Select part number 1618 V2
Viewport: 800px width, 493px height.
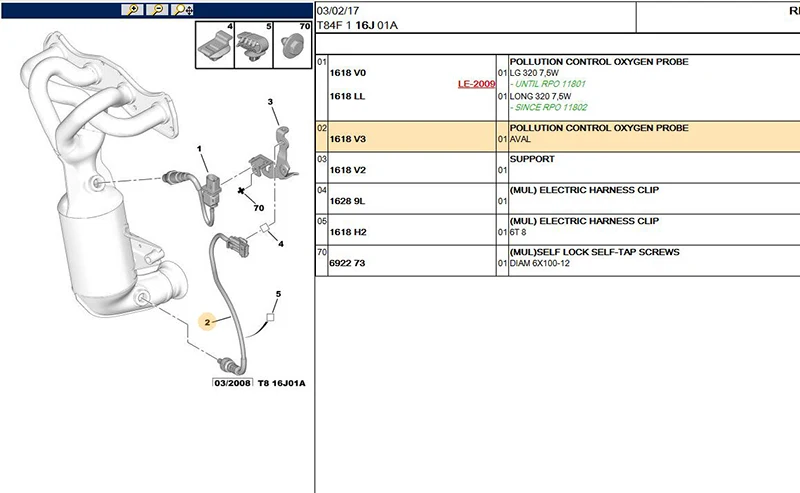tap(347, 170)
